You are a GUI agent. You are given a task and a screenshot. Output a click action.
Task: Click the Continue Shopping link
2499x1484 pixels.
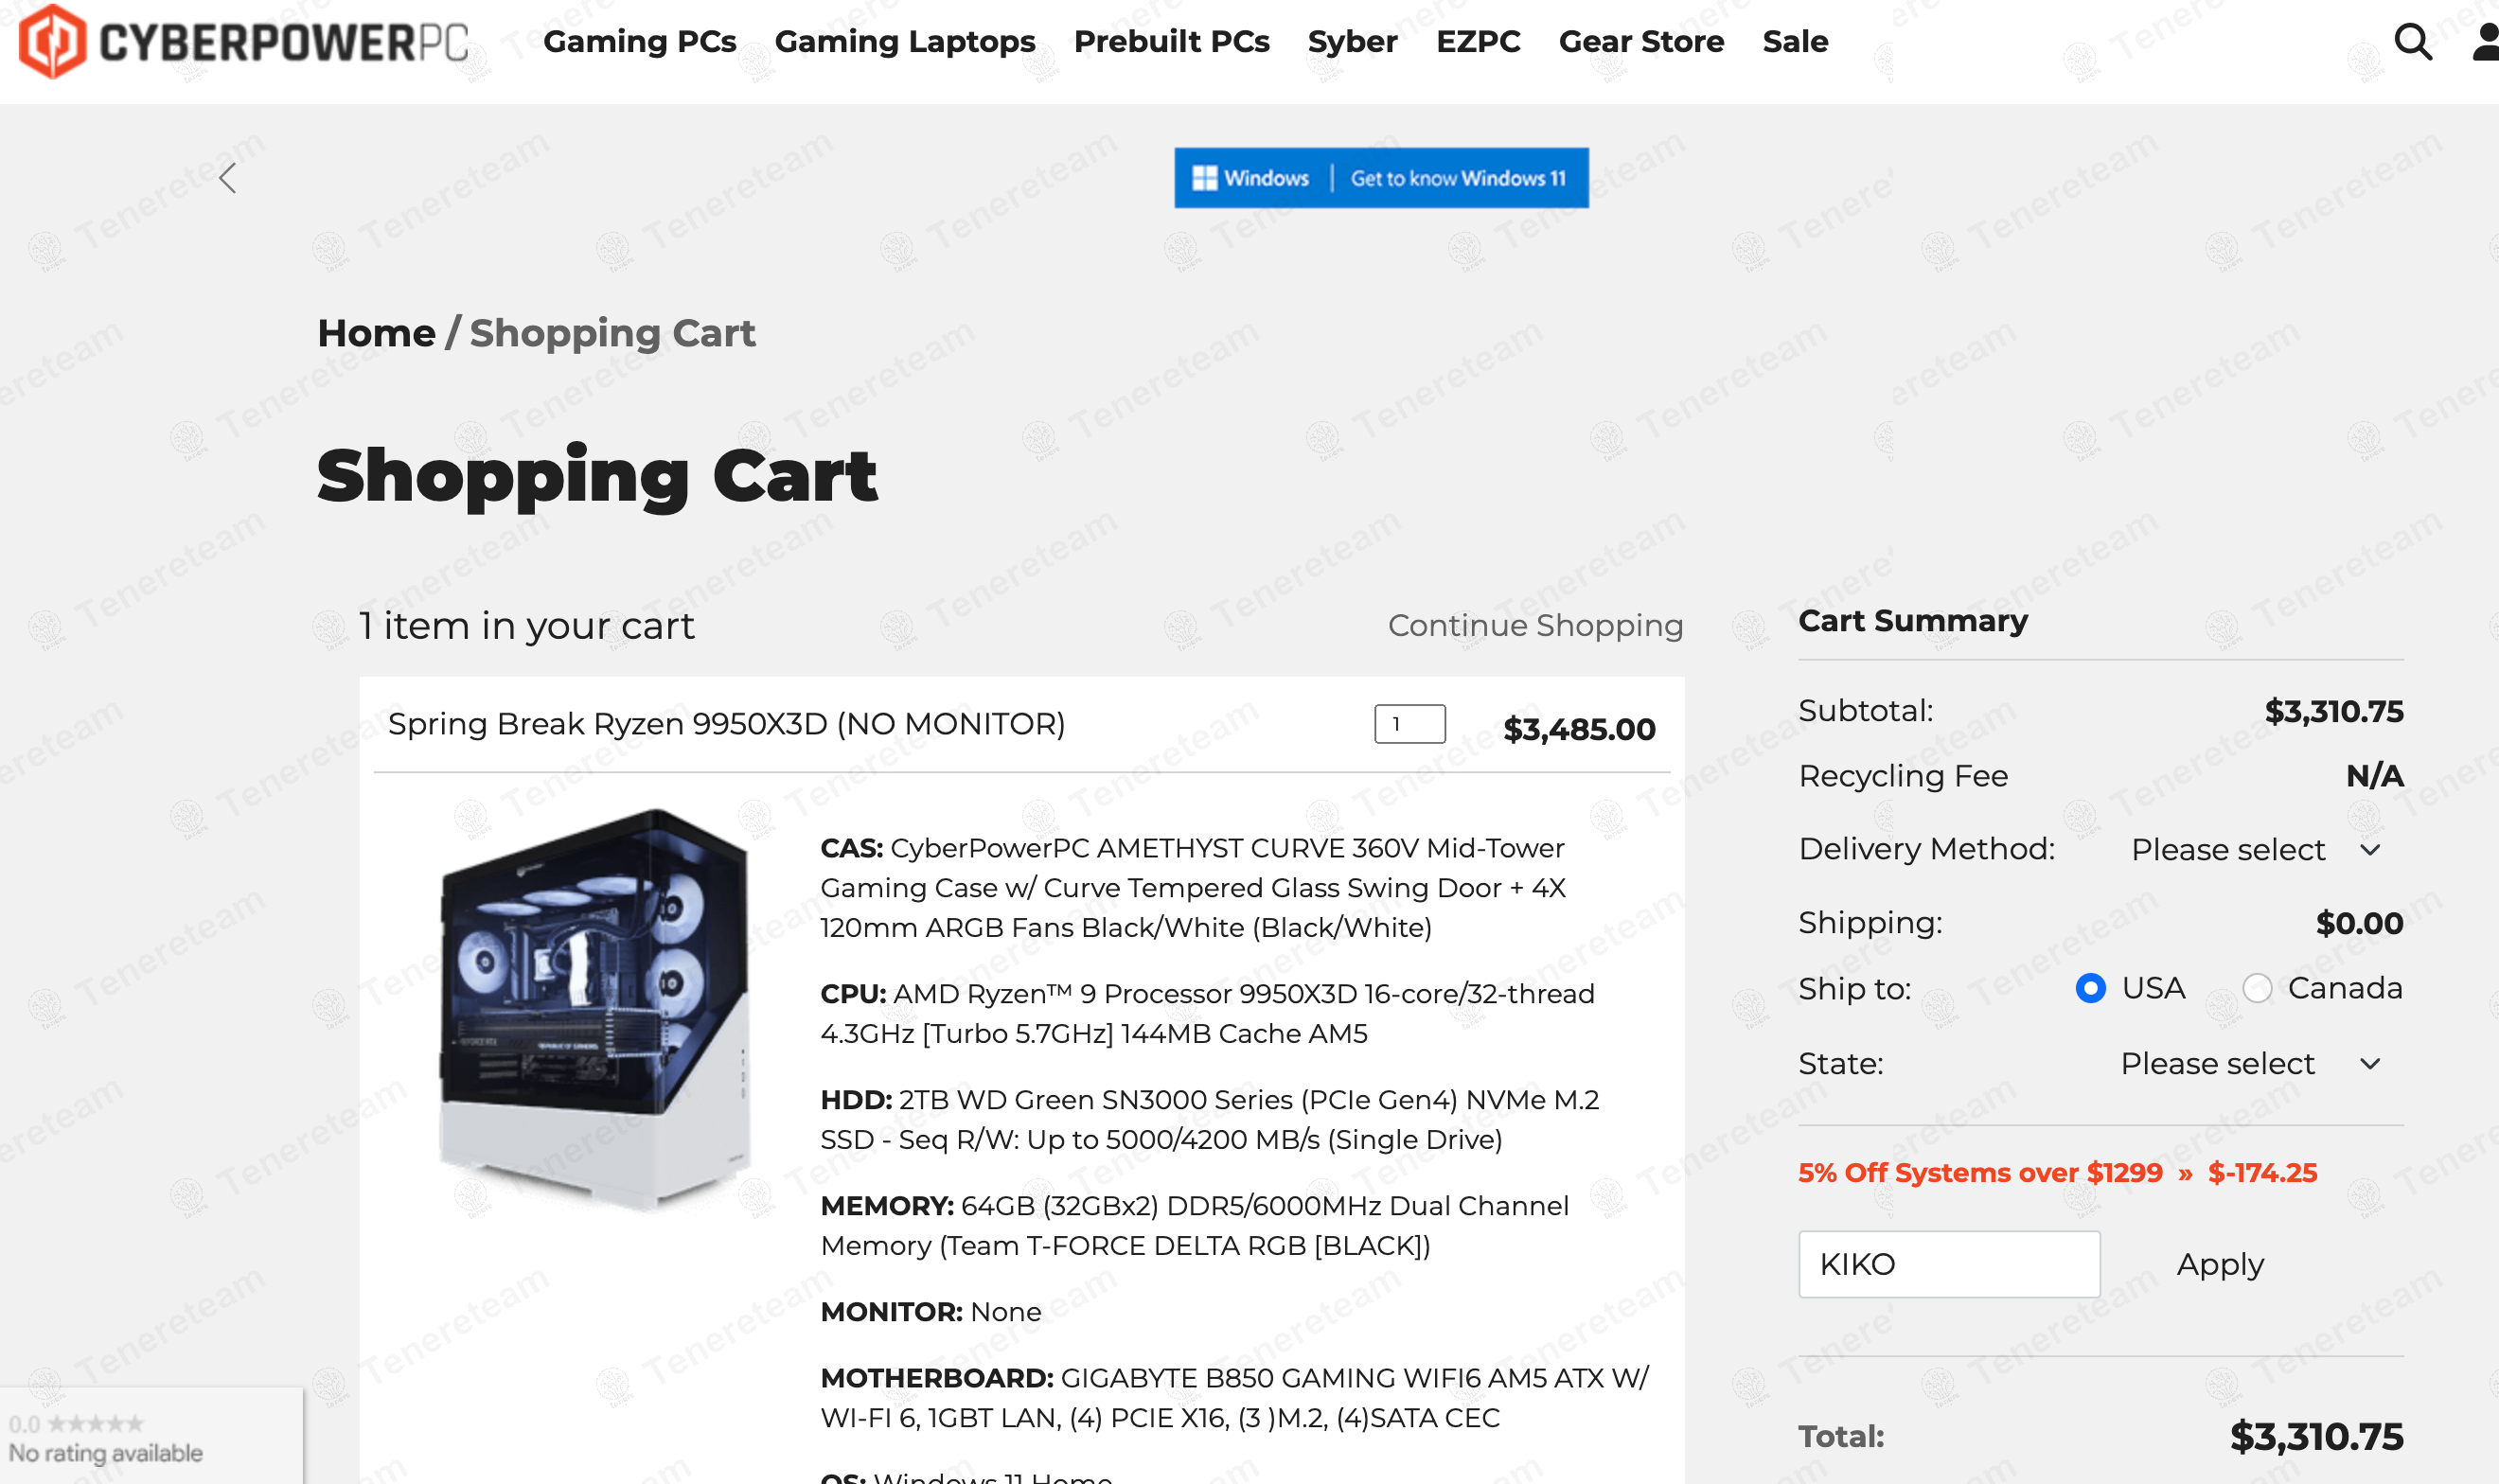tap(1535, 625)
